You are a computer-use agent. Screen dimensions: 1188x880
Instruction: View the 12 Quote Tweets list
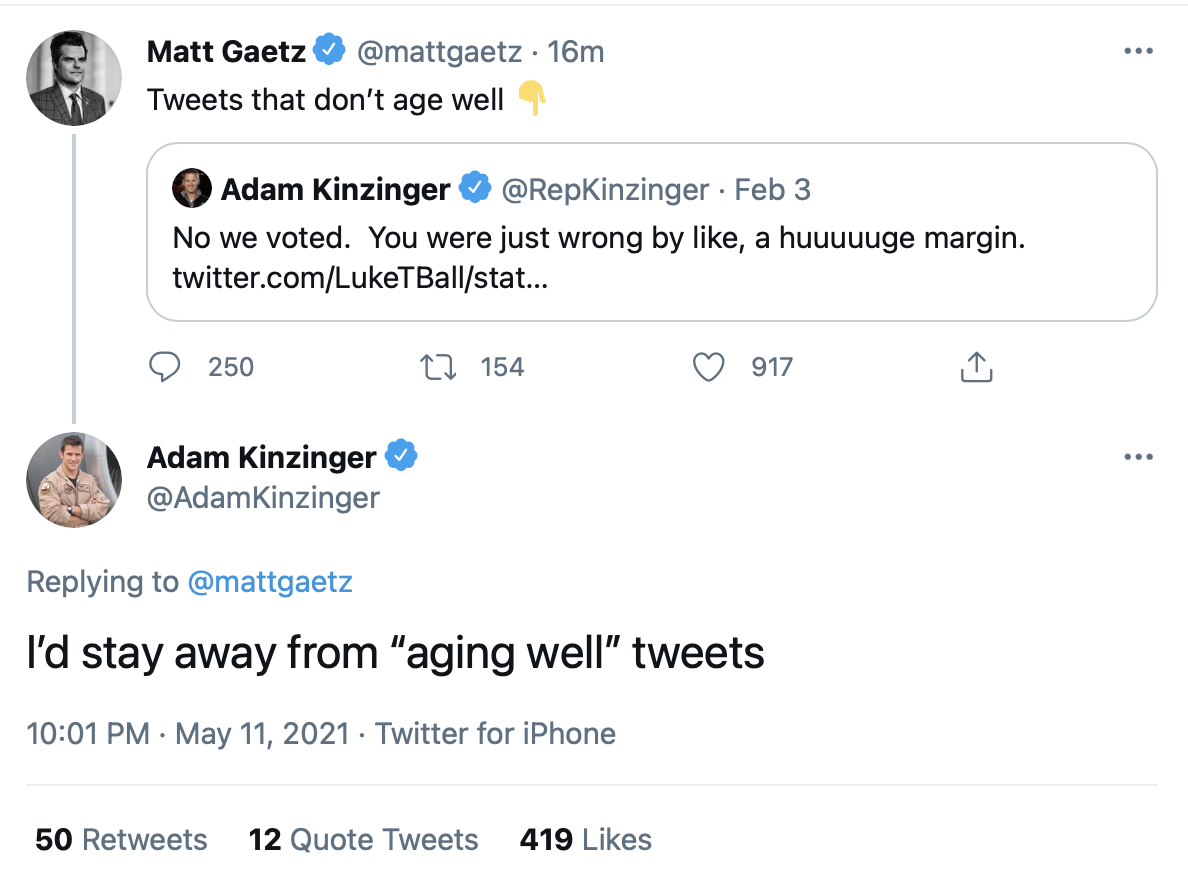pos(364,839)
